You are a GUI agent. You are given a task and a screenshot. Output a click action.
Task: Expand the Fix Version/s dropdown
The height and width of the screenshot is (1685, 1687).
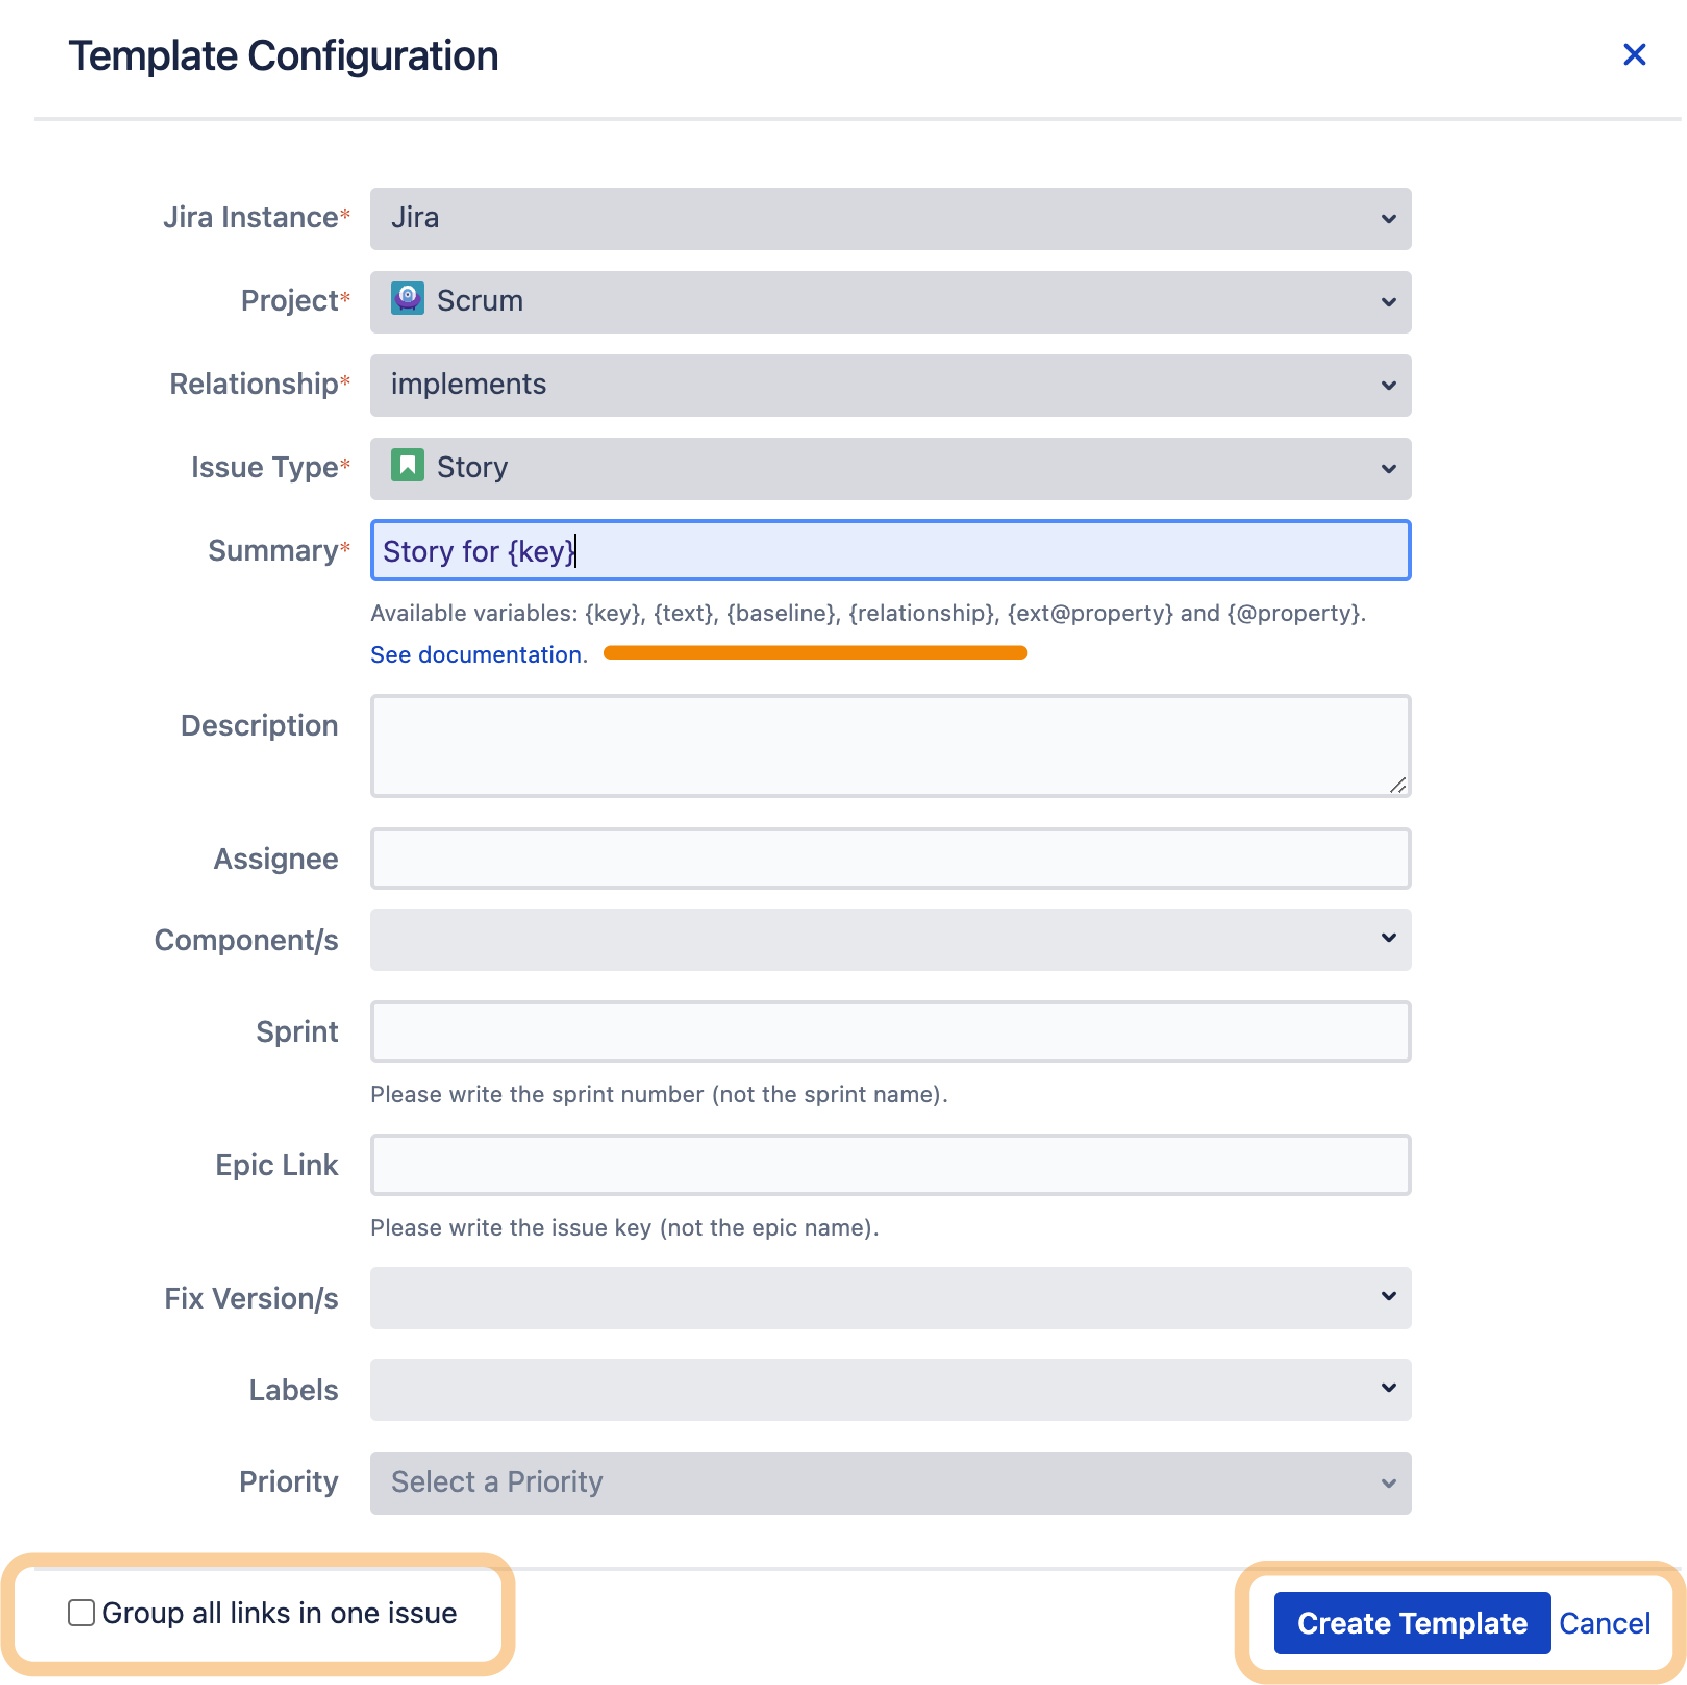point(890,1297)
